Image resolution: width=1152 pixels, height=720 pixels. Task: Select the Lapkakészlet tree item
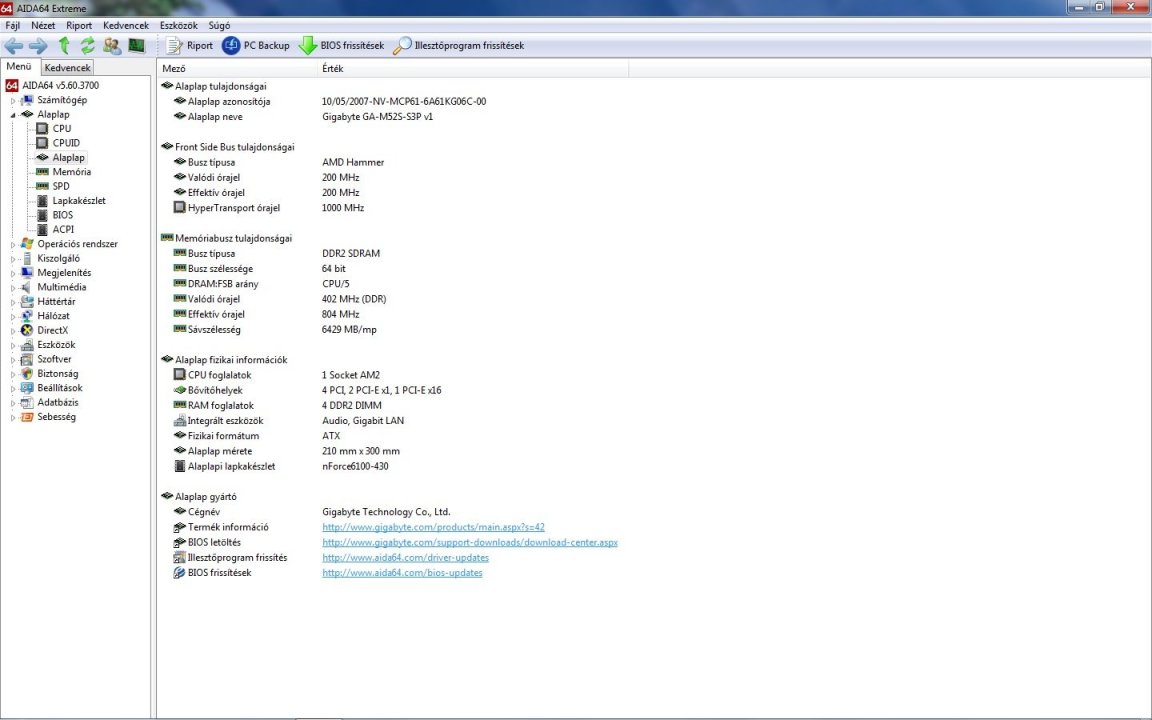79,201
